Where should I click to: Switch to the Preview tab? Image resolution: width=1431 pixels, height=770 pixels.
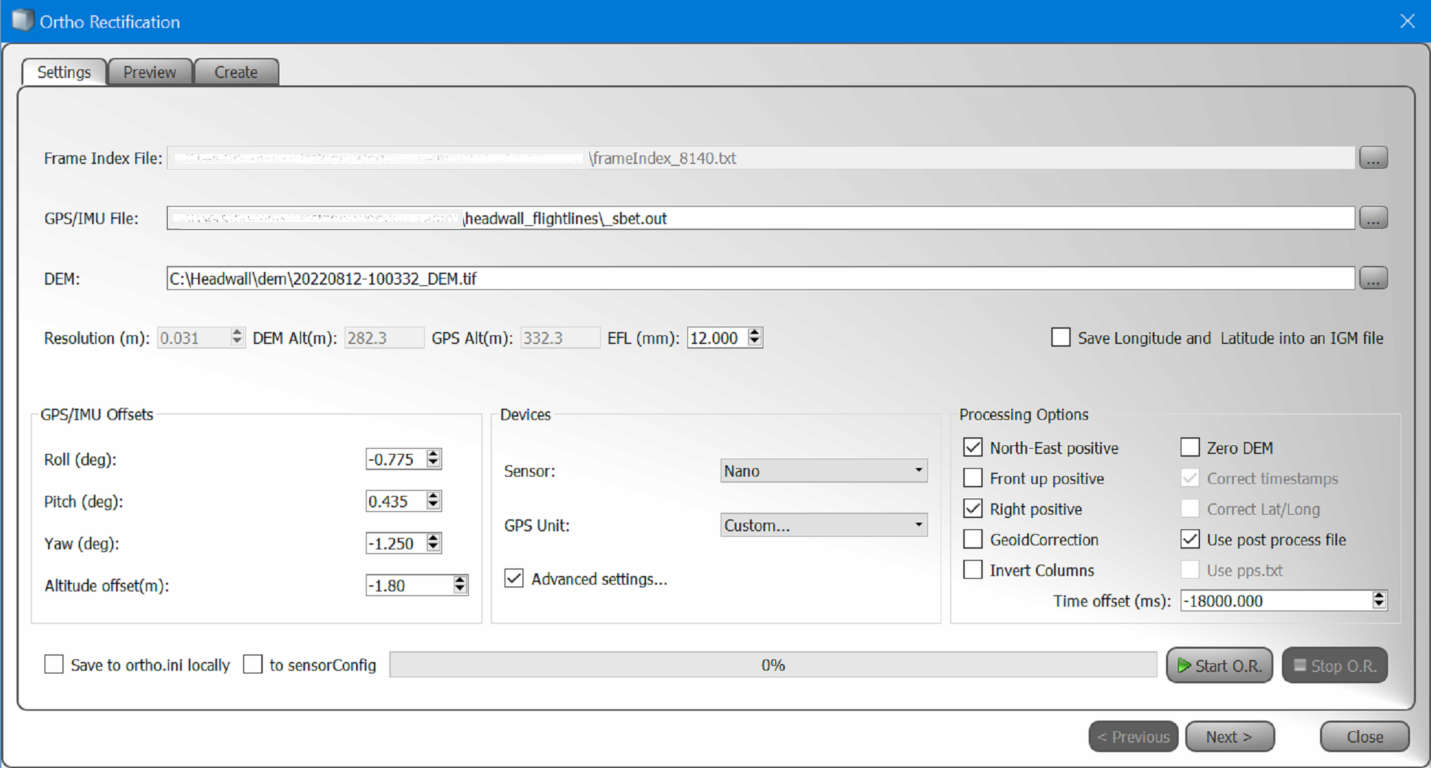tap(149, 72)
